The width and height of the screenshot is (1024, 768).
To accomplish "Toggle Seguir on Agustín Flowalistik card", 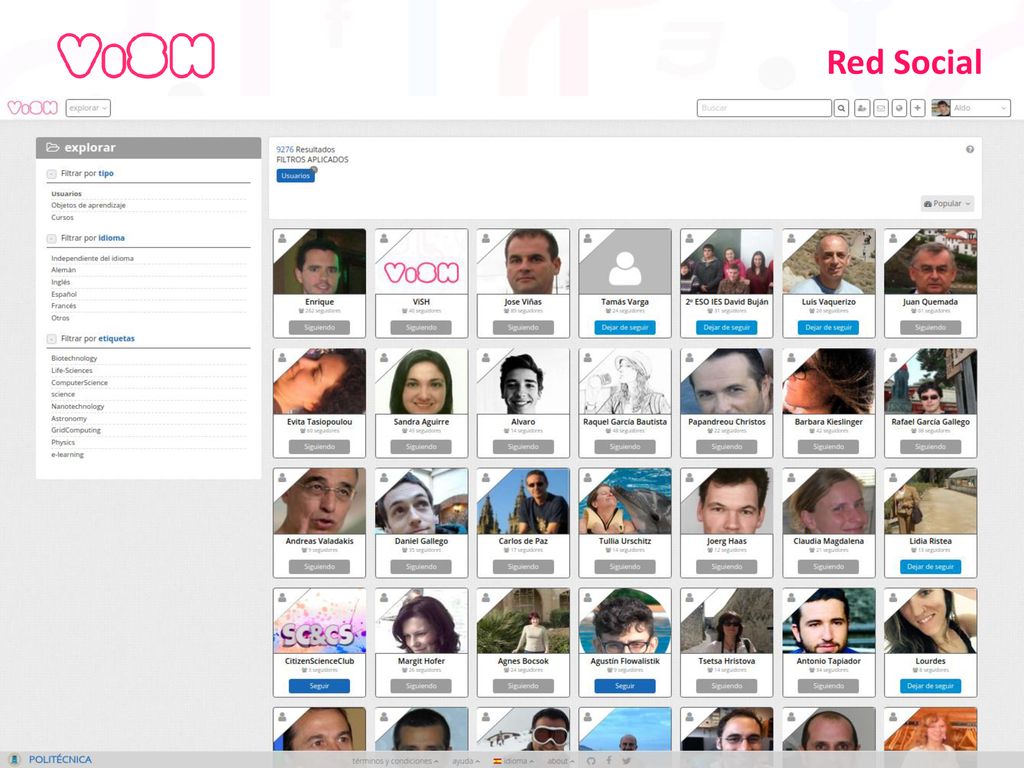I will click(x=625, y=686).
